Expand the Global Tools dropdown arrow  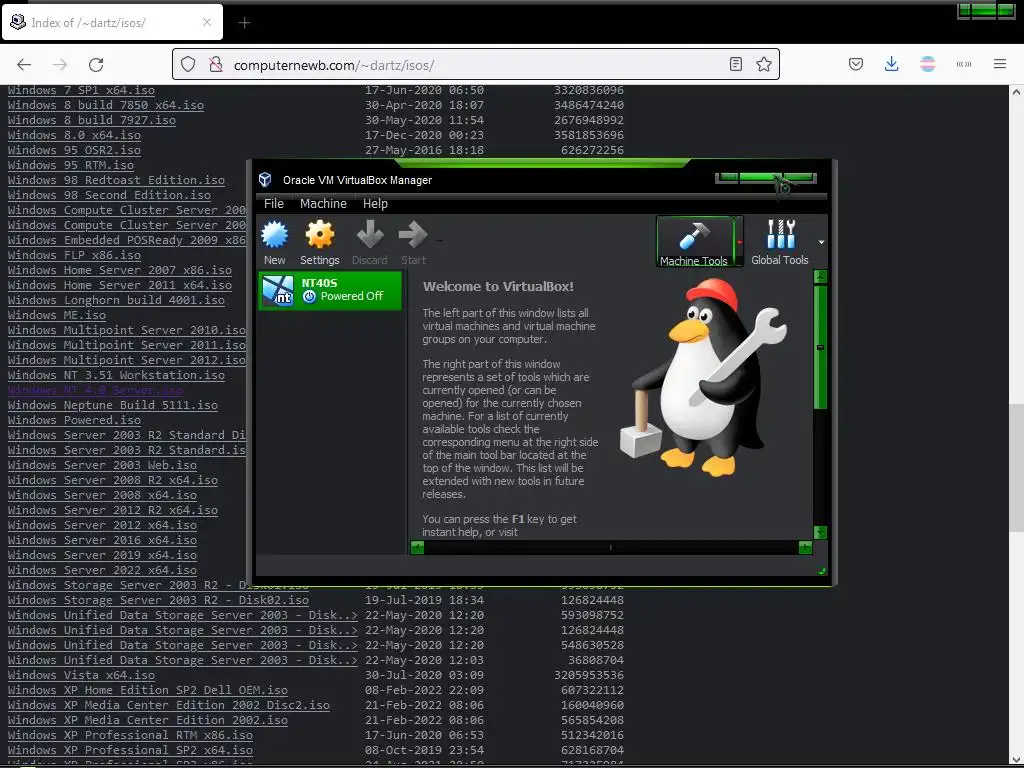[x=821, y=242]
